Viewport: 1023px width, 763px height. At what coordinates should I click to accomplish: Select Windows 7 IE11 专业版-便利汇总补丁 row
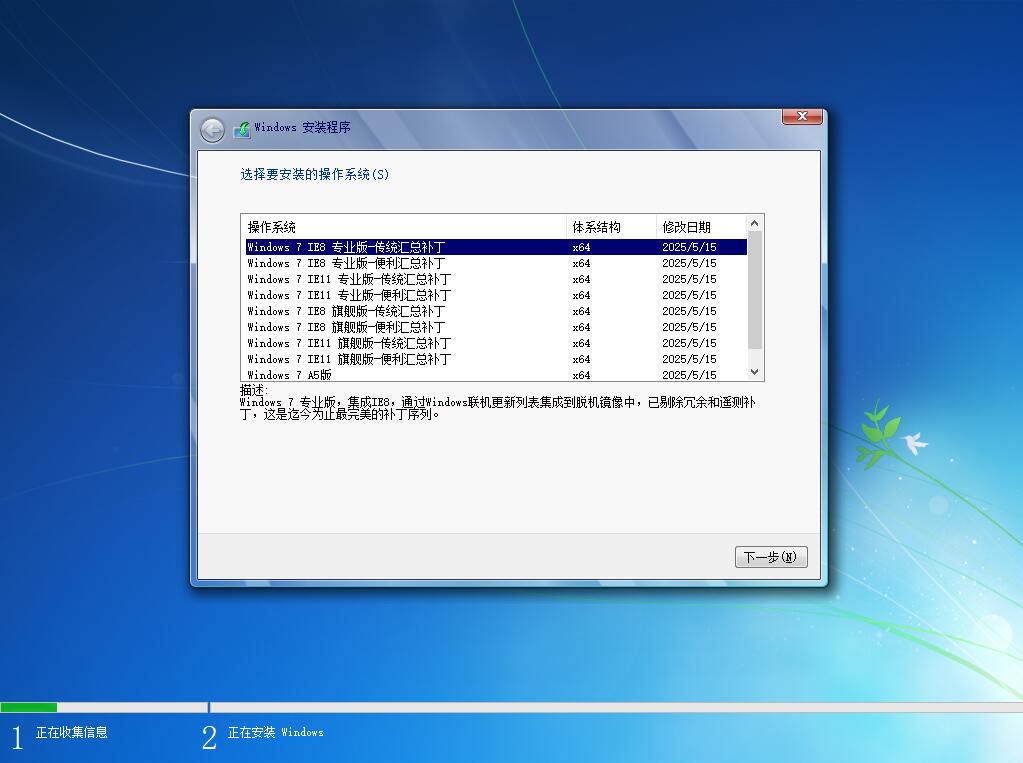(x=496, y=295)
